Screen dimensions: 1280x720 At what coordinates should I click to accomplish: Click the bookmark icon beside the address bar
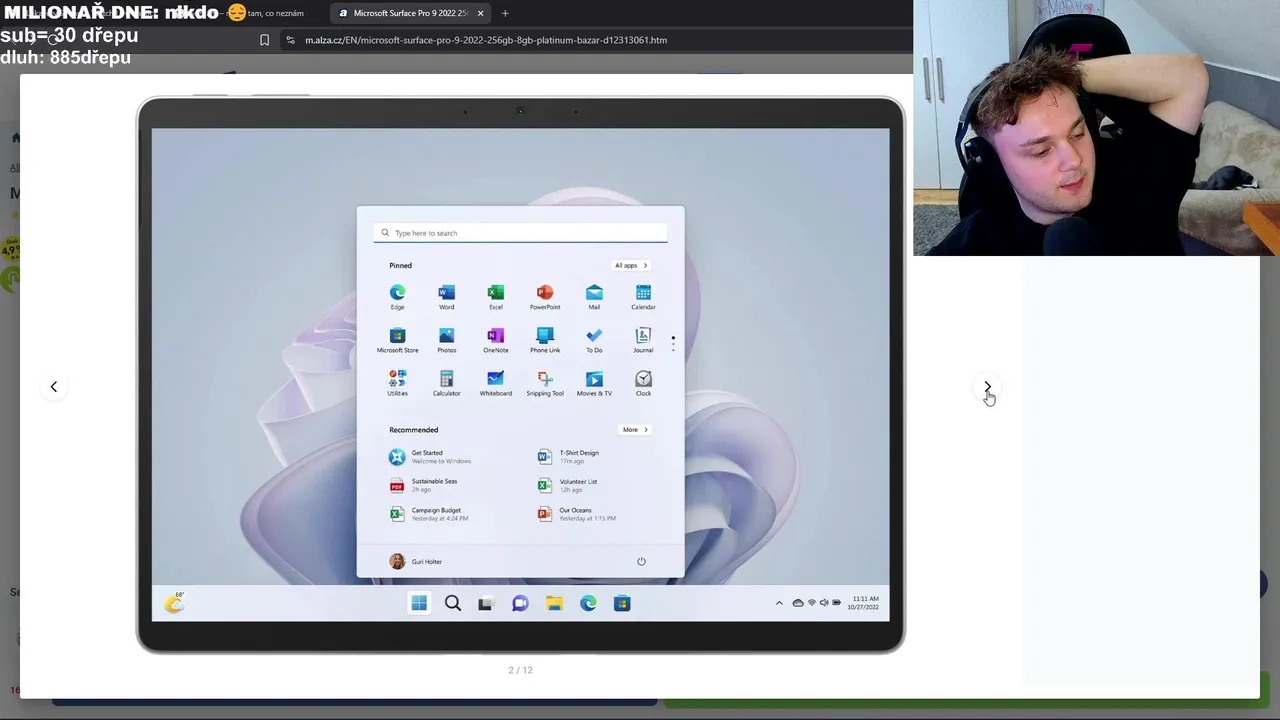[264, 40]
